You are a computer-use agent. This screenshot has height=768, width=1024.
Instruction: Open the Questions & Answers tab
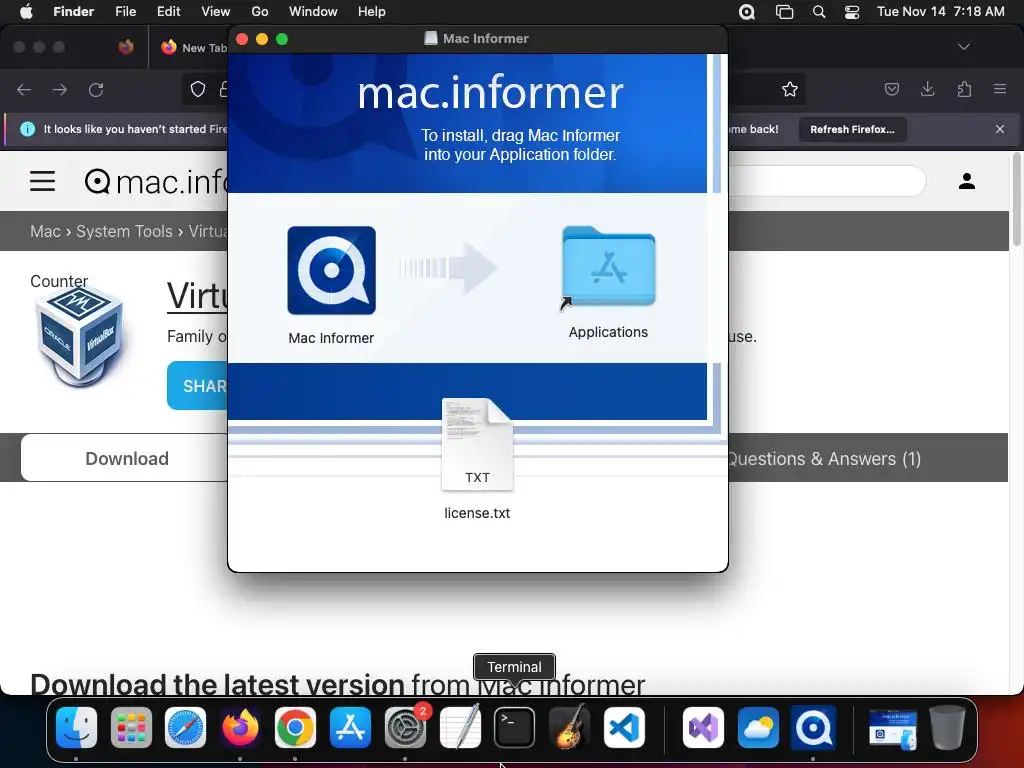coord(824,458)
